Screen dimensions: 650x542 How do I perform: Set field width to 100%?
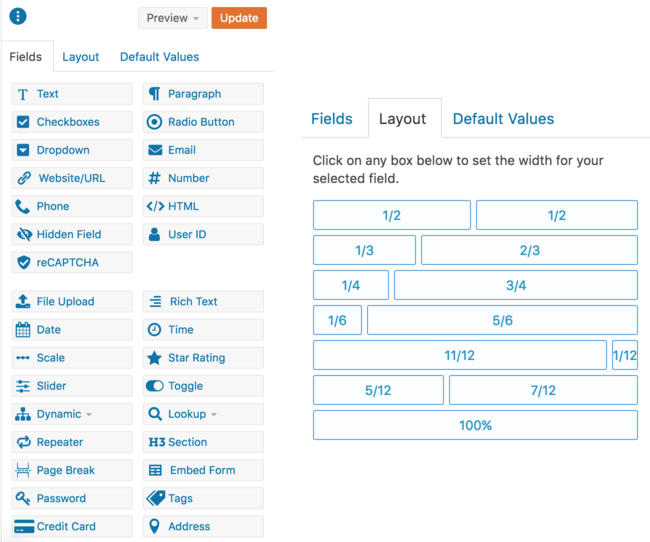pos(475,425)
